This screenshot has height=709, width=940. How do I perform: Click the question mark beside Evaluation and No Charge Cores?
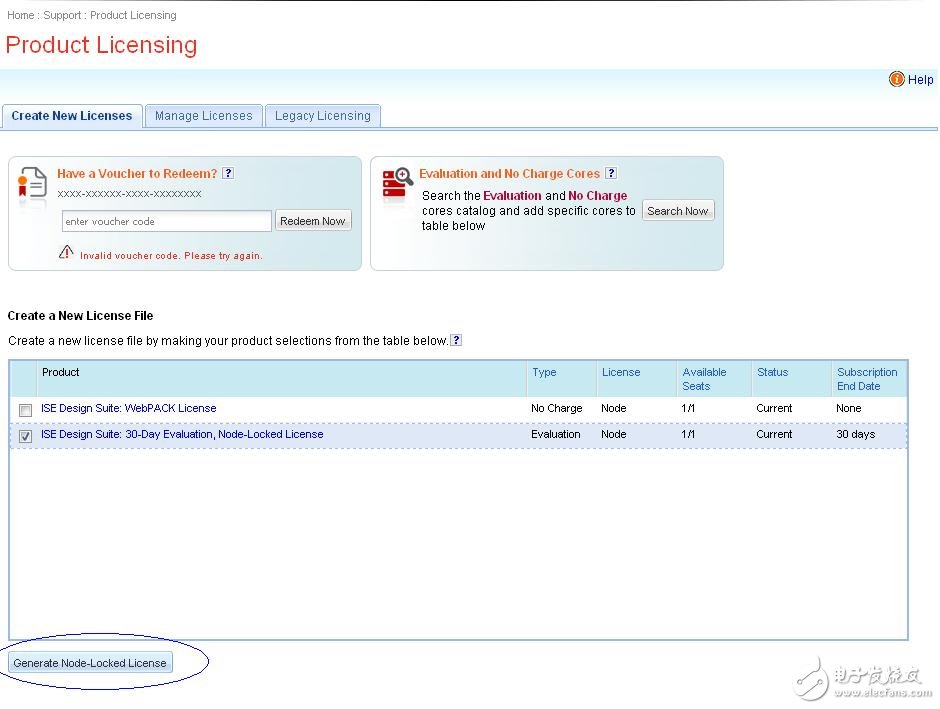pos(611,173)
